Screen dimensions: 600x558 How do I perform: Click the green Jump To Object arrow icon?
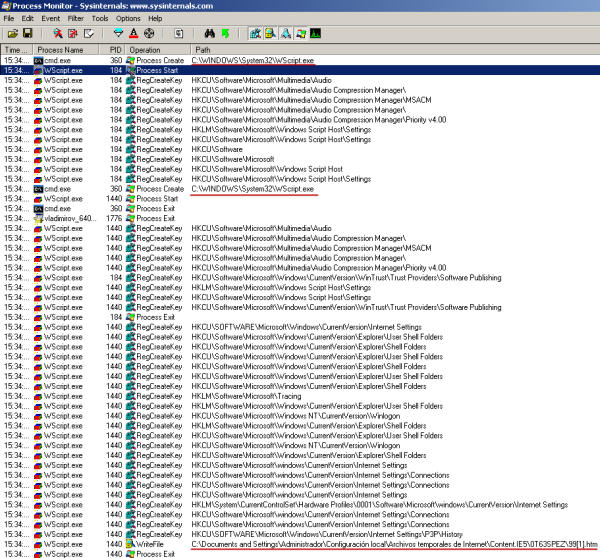(x=225, y=34)
